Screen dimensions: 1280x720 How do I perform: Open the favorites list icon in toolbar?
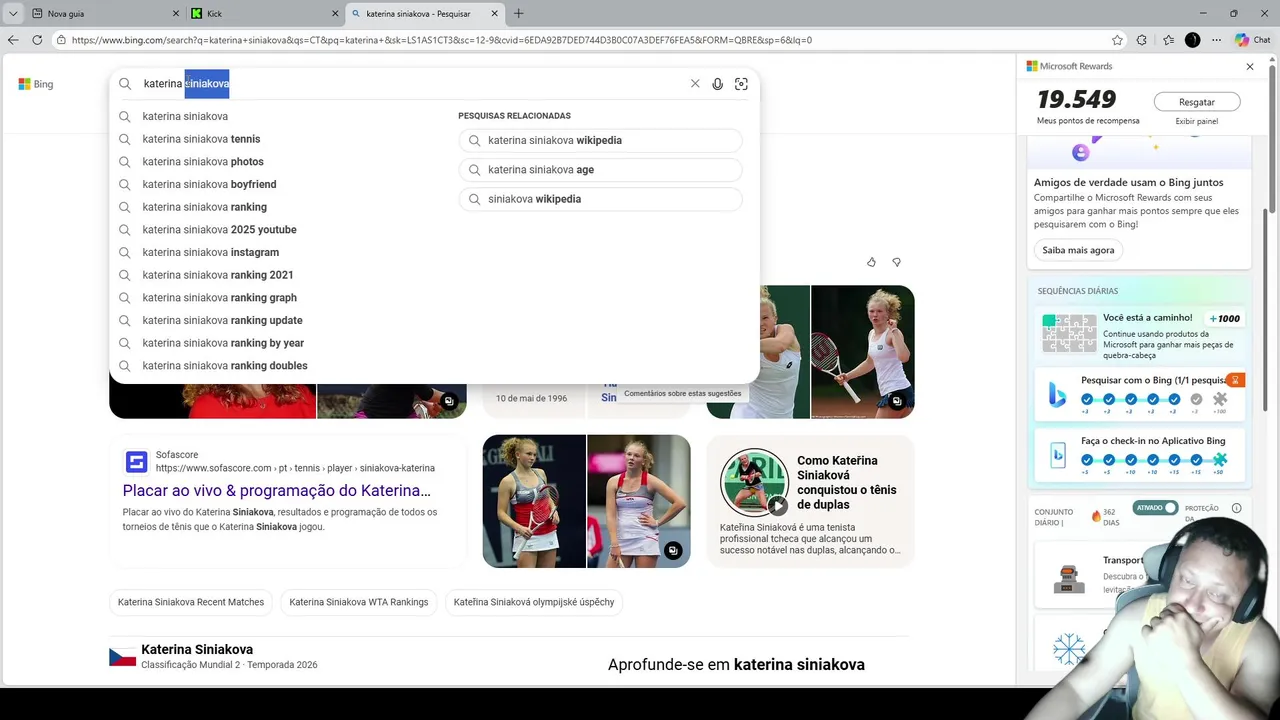pyautogui.click(x=1168, y=40)
